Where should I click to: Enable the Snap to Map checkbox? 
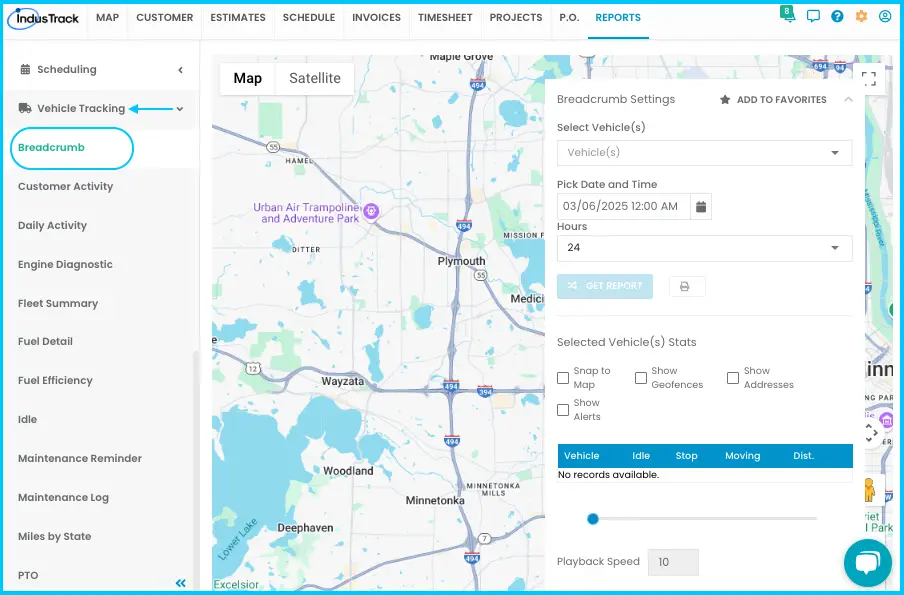563,378
